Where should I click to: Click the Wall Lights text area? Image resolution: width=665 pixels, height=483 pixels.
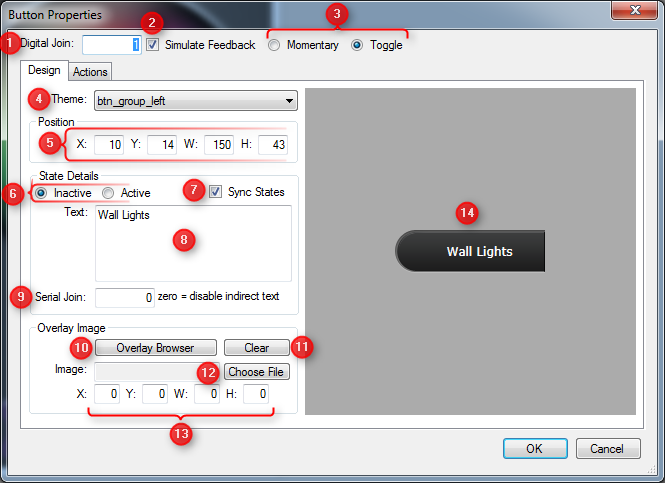pos(193,243)
